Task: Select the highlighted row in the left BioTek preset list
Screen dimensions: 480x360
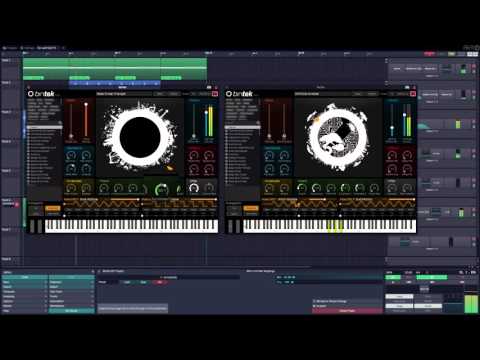Action: (45, 127)
